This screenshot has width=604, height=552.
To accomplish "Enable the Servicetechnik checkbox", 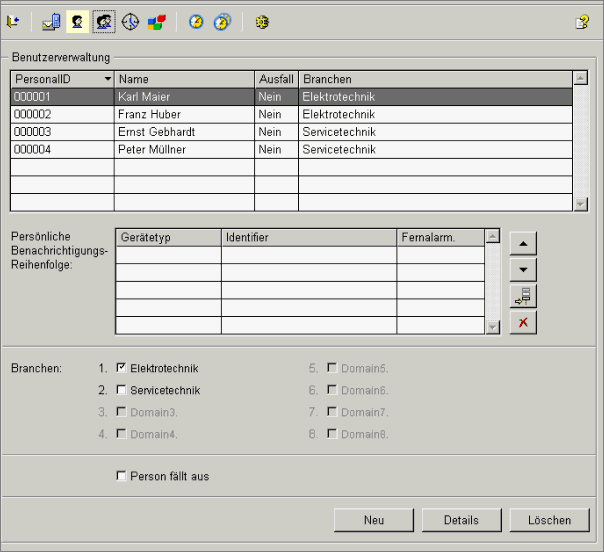I will tap(121, 390).
